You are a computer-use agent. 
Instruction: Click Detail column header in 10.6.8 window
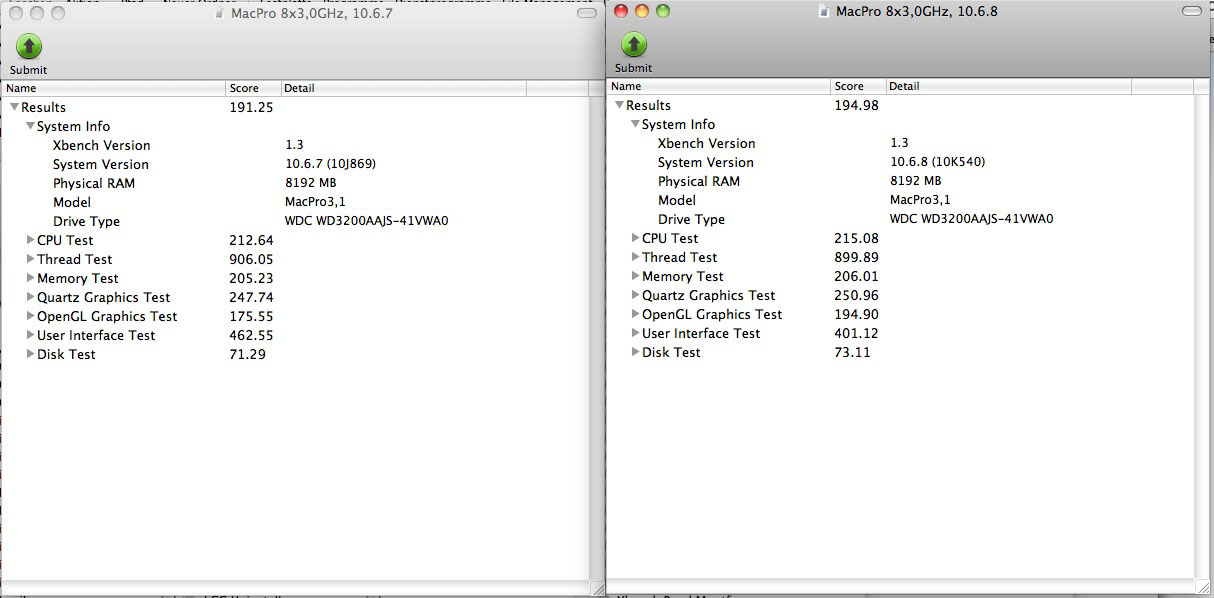click(x=1008, y=86)
